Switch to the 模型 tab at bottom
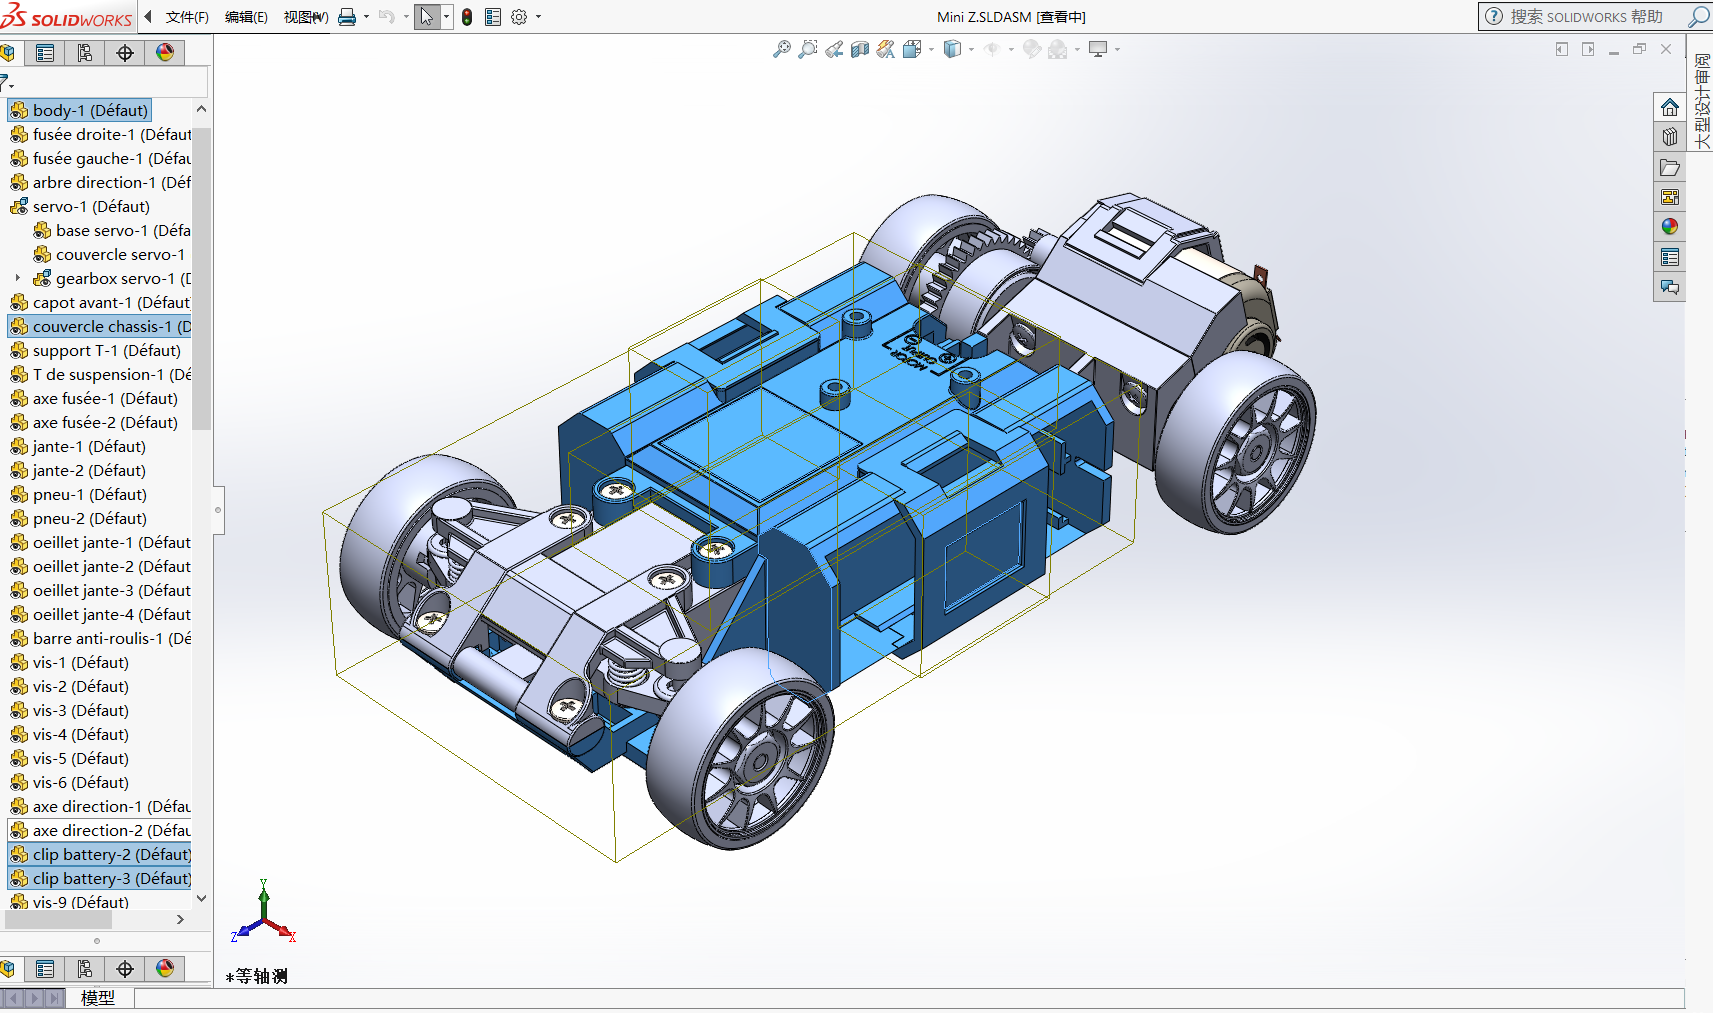The width and height of the screenshot is (1713, 1013). pyautogui.click(x=98, y=997)
